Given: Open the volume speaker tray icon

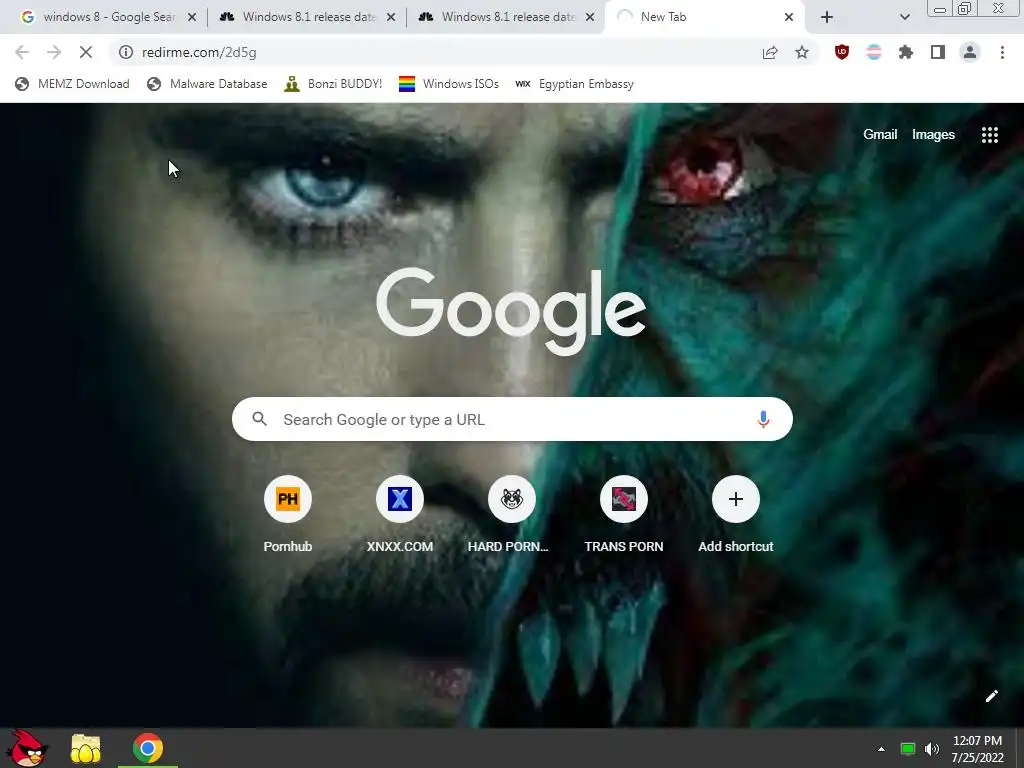Looking at the screenshot, I should coord(932,749).
